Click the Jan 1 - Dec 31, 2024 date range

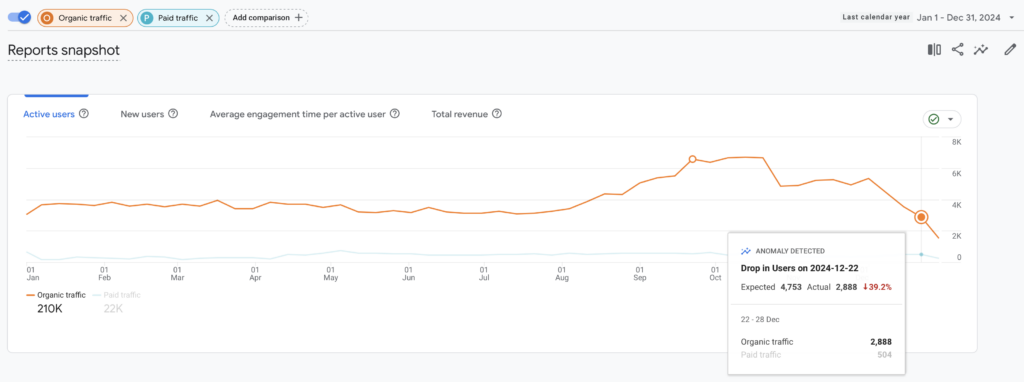(959, 18)
